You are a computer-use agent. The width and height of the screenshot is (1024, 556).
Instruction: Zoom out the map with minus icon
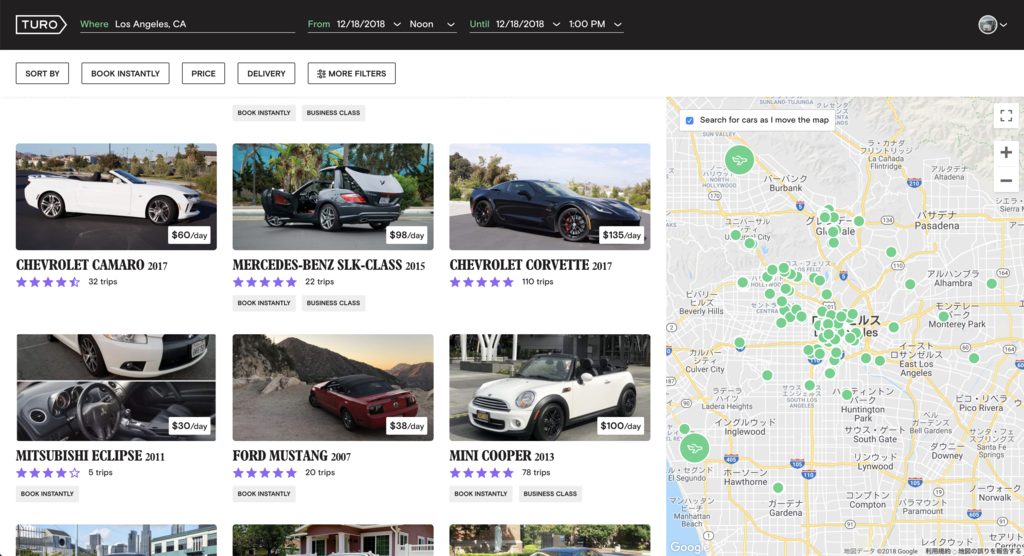click(x=1006, y=180)
